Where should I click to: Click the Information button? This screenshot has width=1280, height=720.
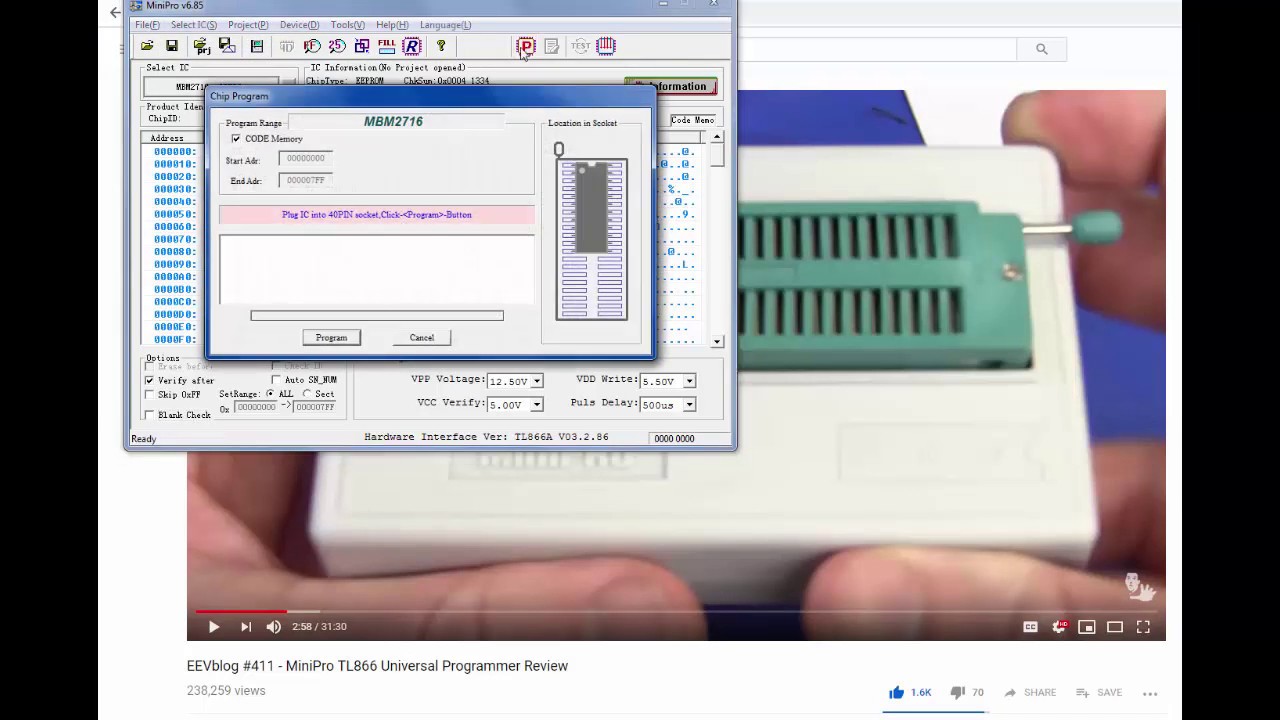coord(671,86)
